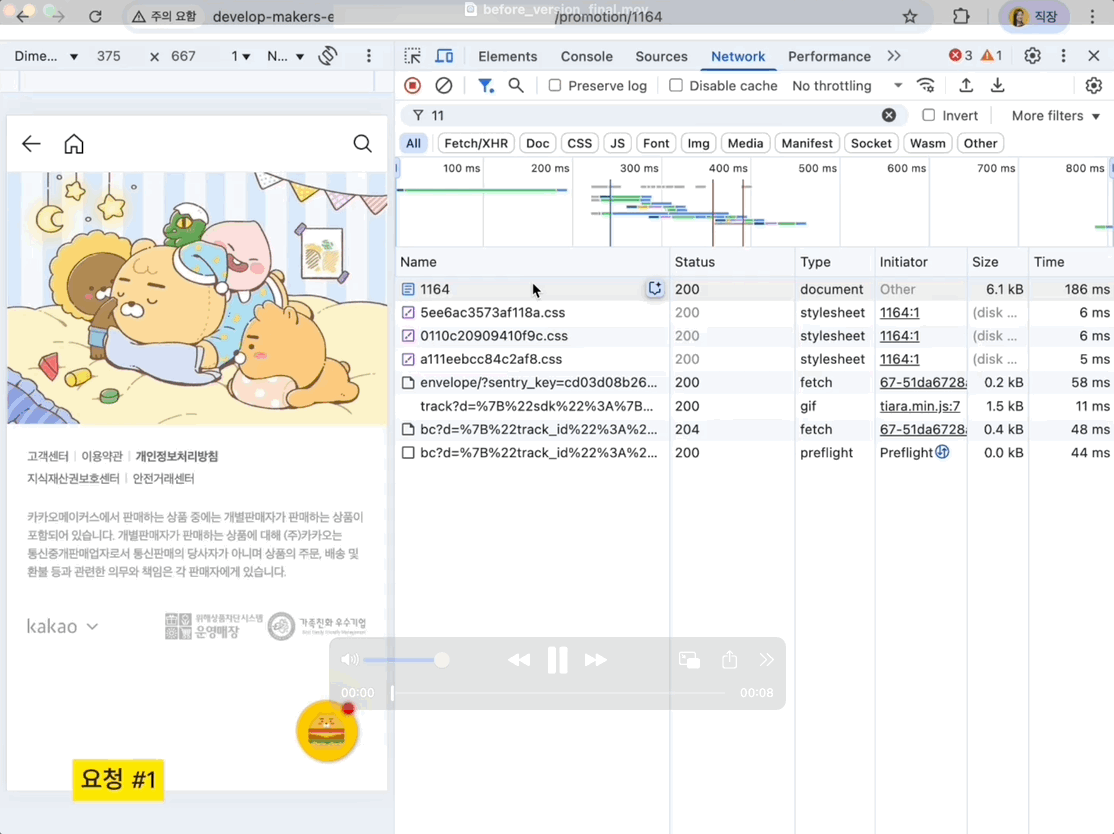Screen dimensions: 1114x834
Task: Open the 개인정보처리방침 footer link
Action: 177,456
